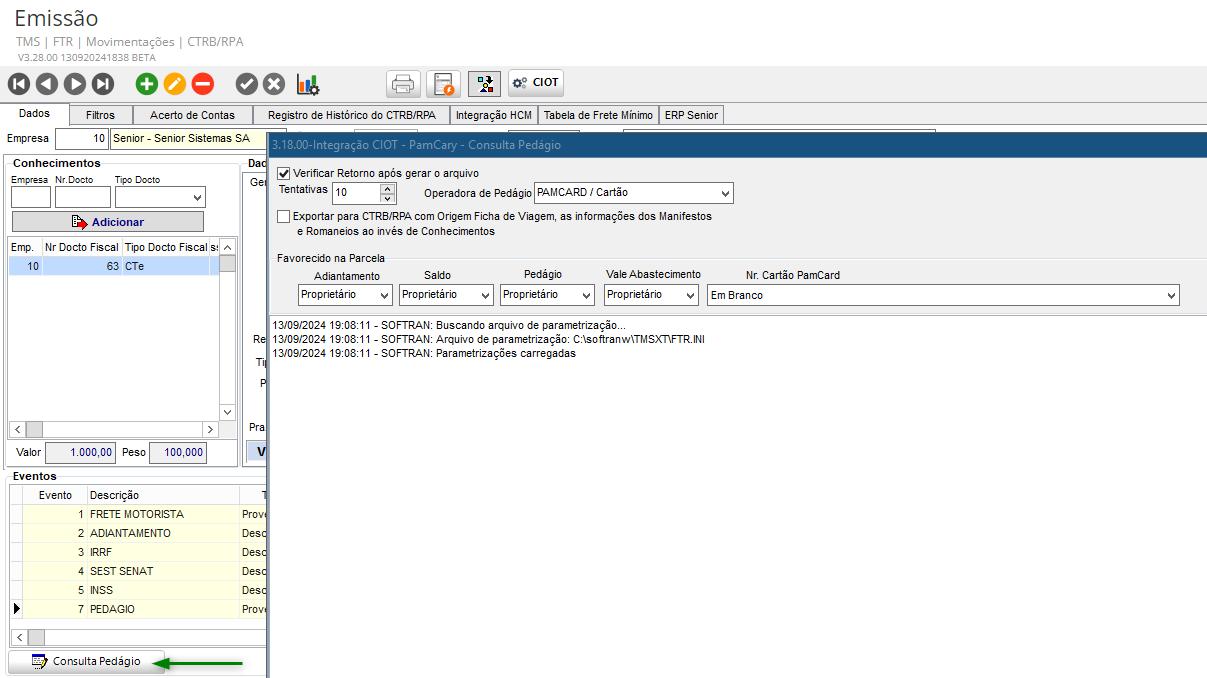Click the Evento column header
The image size is (1207, 678).
[x=55, y=495]
